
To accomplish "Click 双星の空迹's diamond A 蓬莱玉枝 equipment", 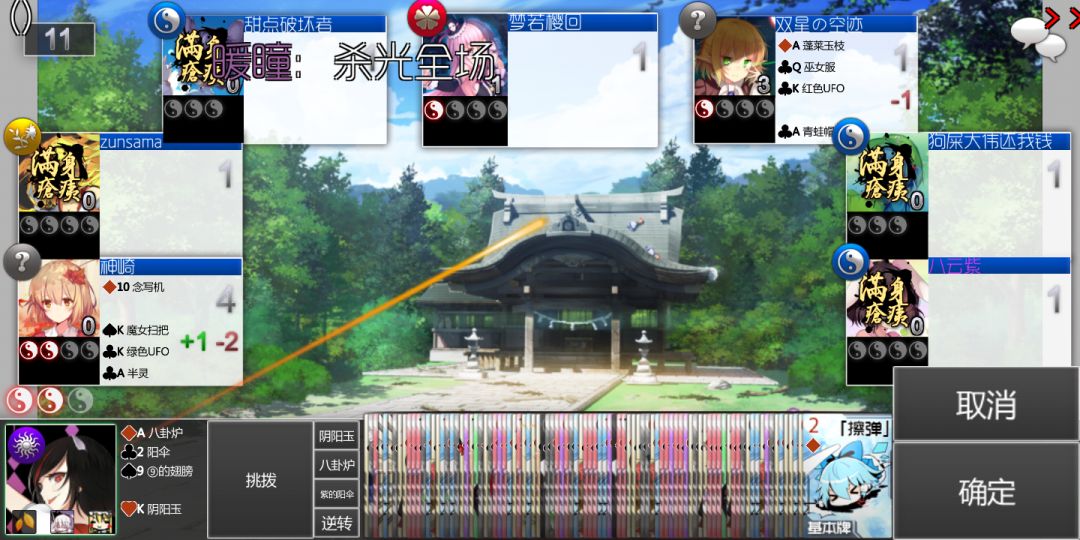I will click(x=811, y=45).
